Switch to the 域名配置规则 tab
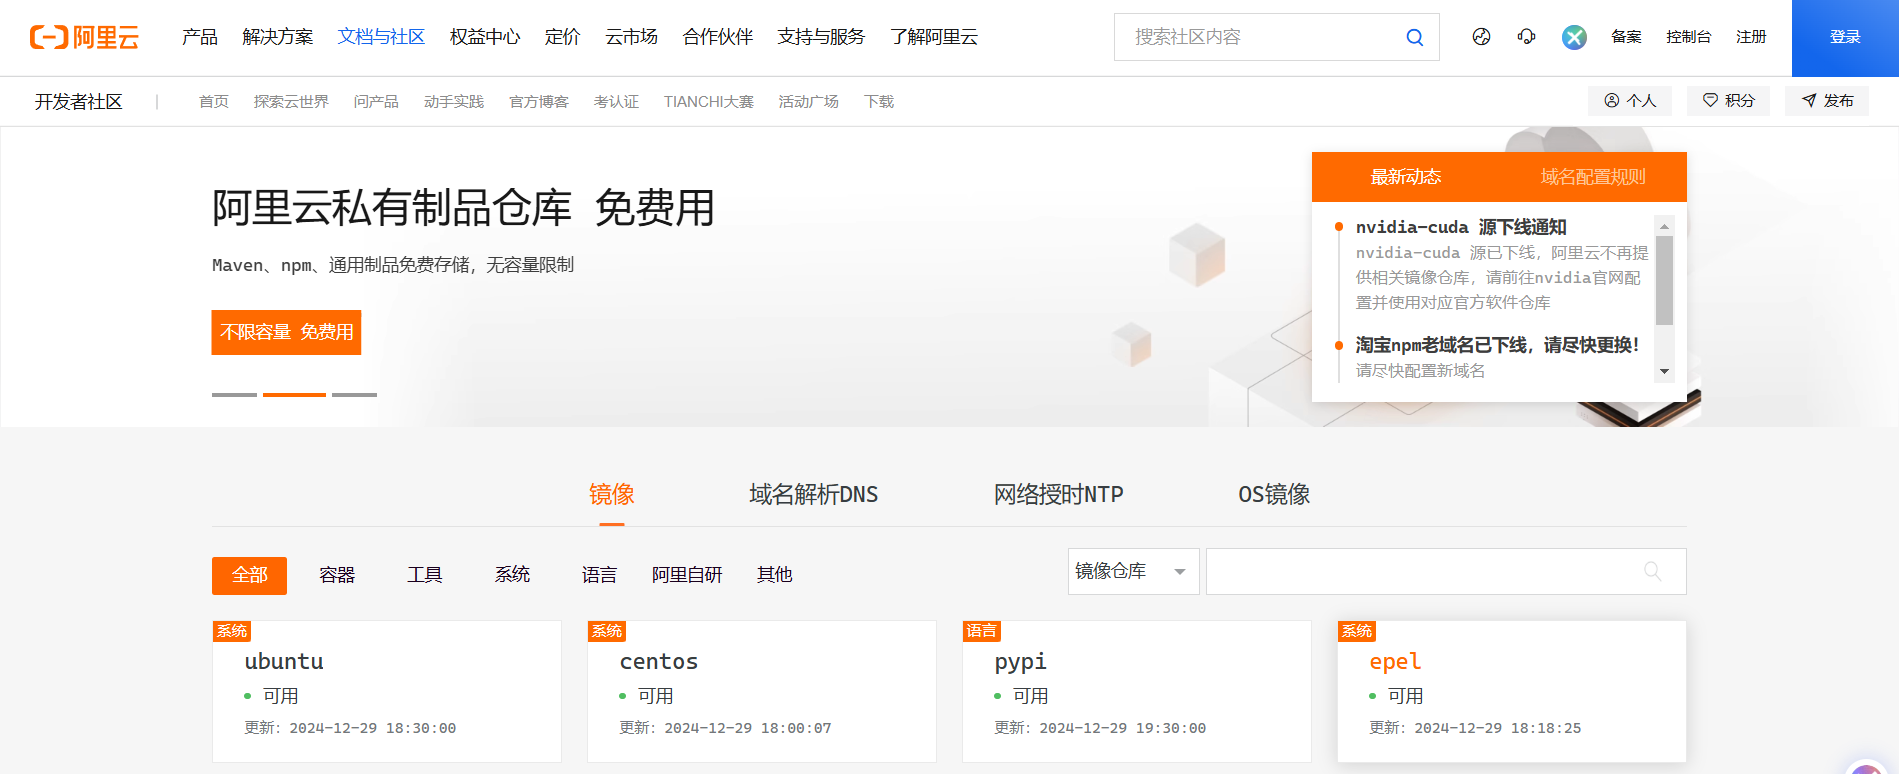 (1593, 177)
